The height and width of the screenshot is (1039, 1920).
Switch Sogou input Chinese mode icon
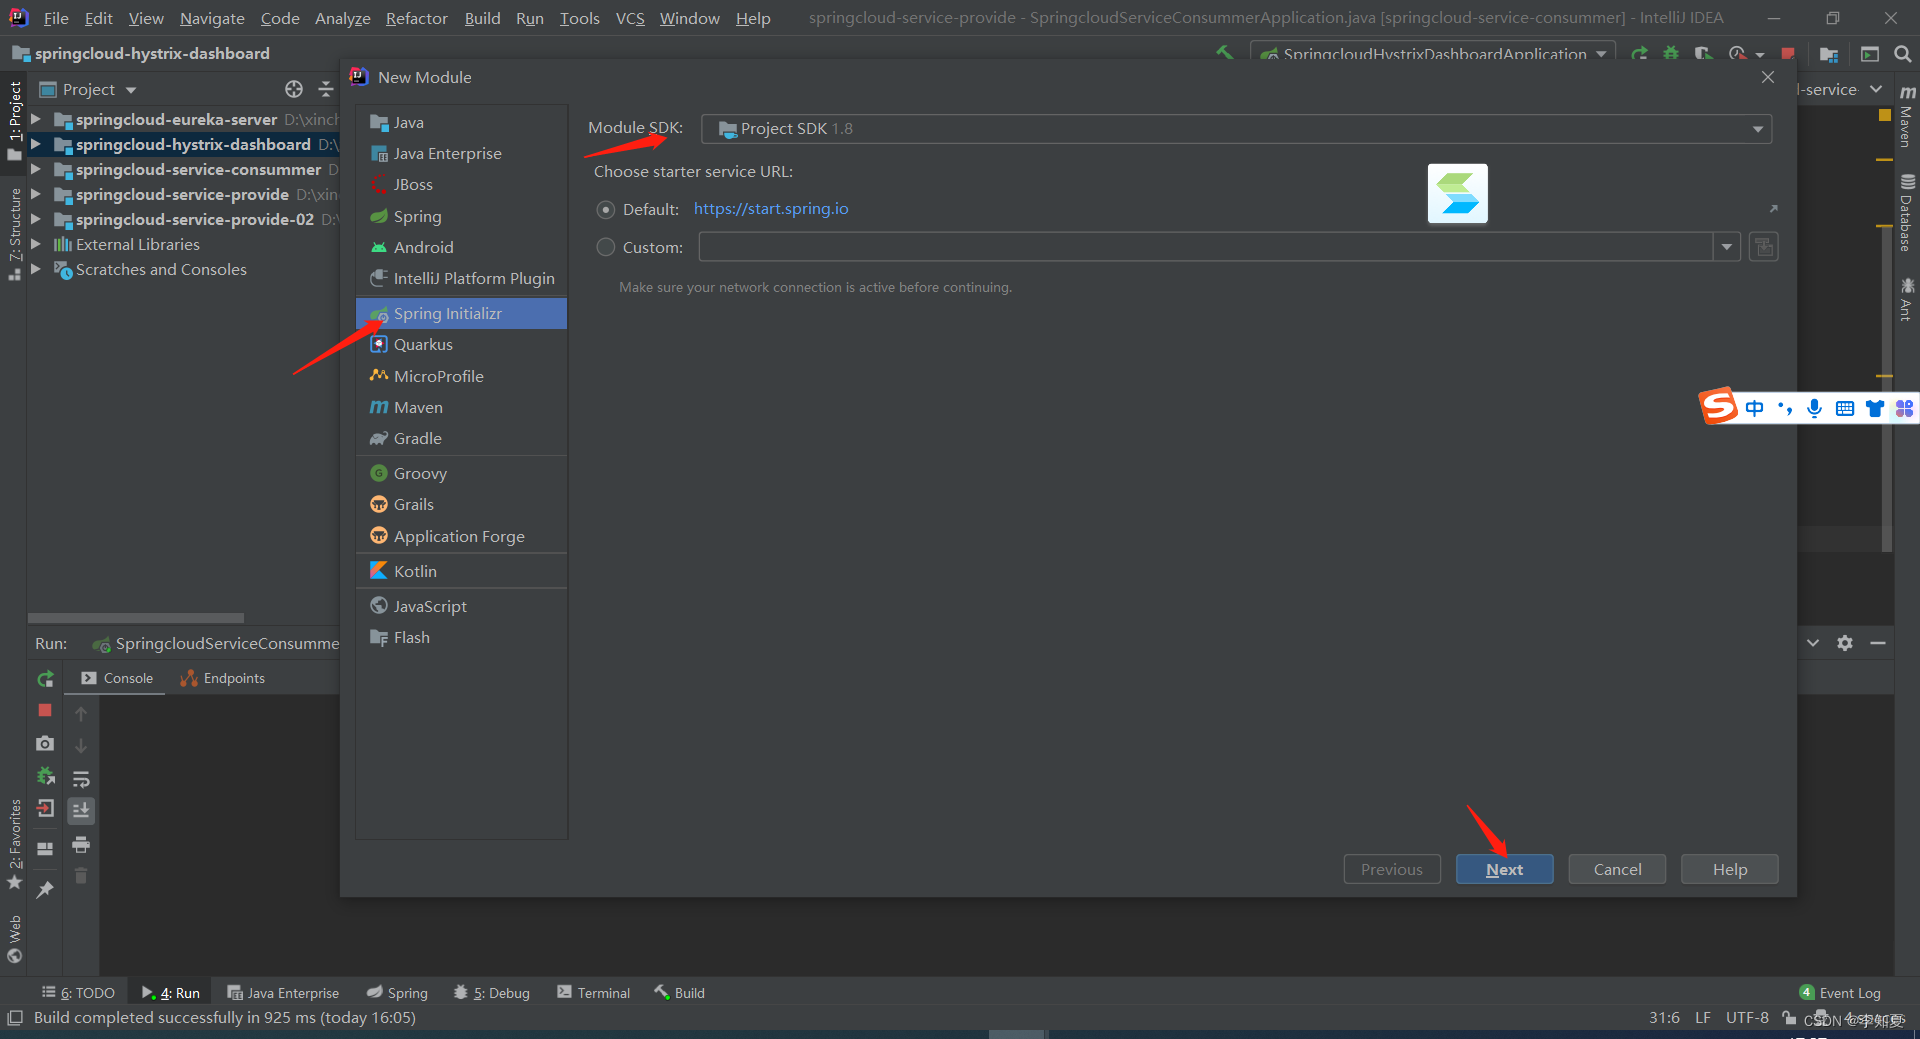coord(1754,408)
